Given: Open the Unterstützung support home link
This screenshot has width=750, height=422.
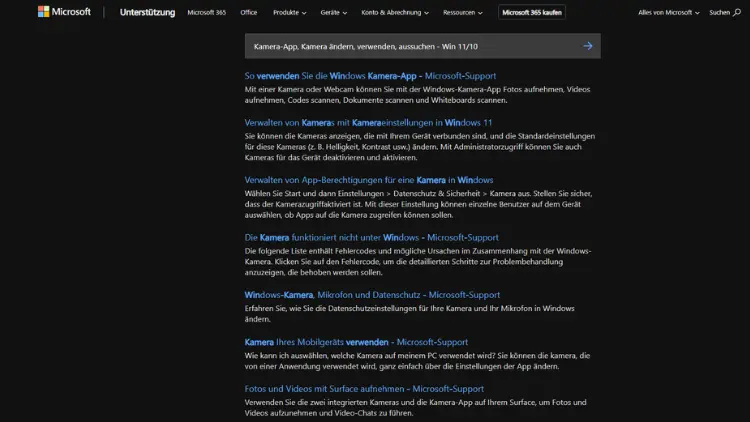Looking at the screenshot, I should click(147, 12).
